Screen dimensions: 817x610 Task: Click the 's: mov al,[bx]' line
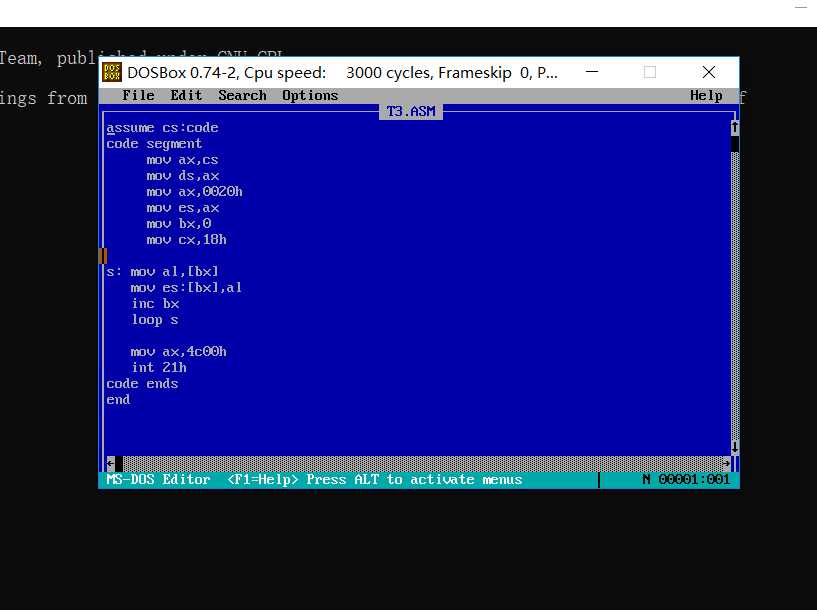(162, 272)
